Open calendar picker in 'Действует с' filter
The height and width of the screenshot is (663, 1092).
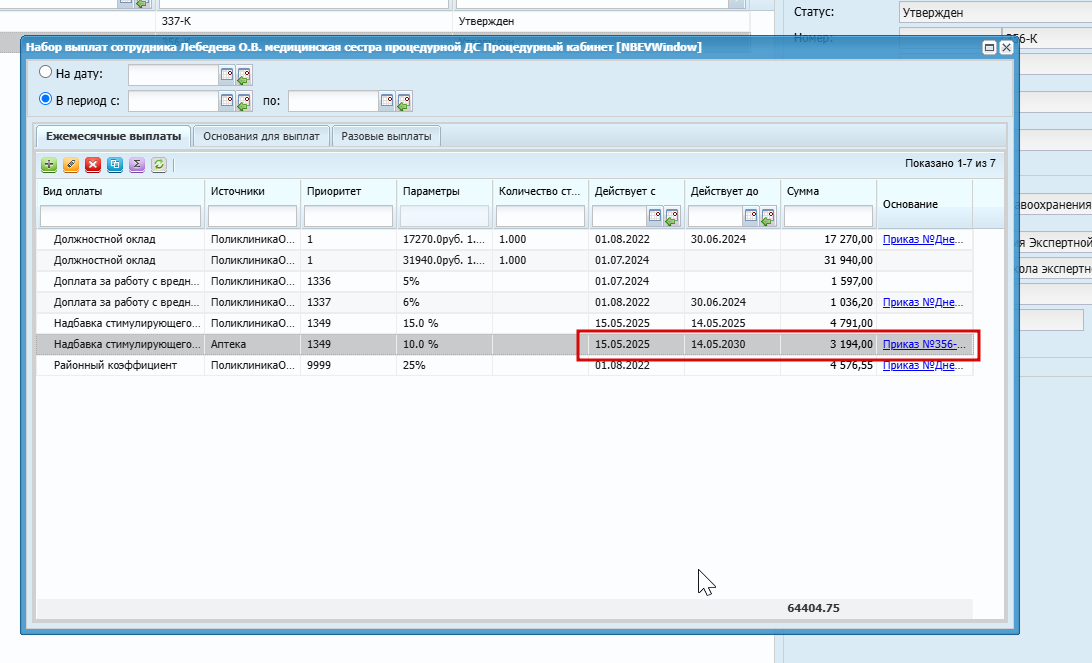tap(655, 216)
